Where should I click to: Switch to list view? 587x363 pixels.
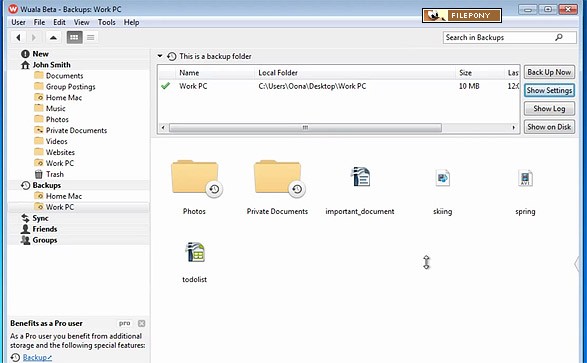tap(91, 37)
